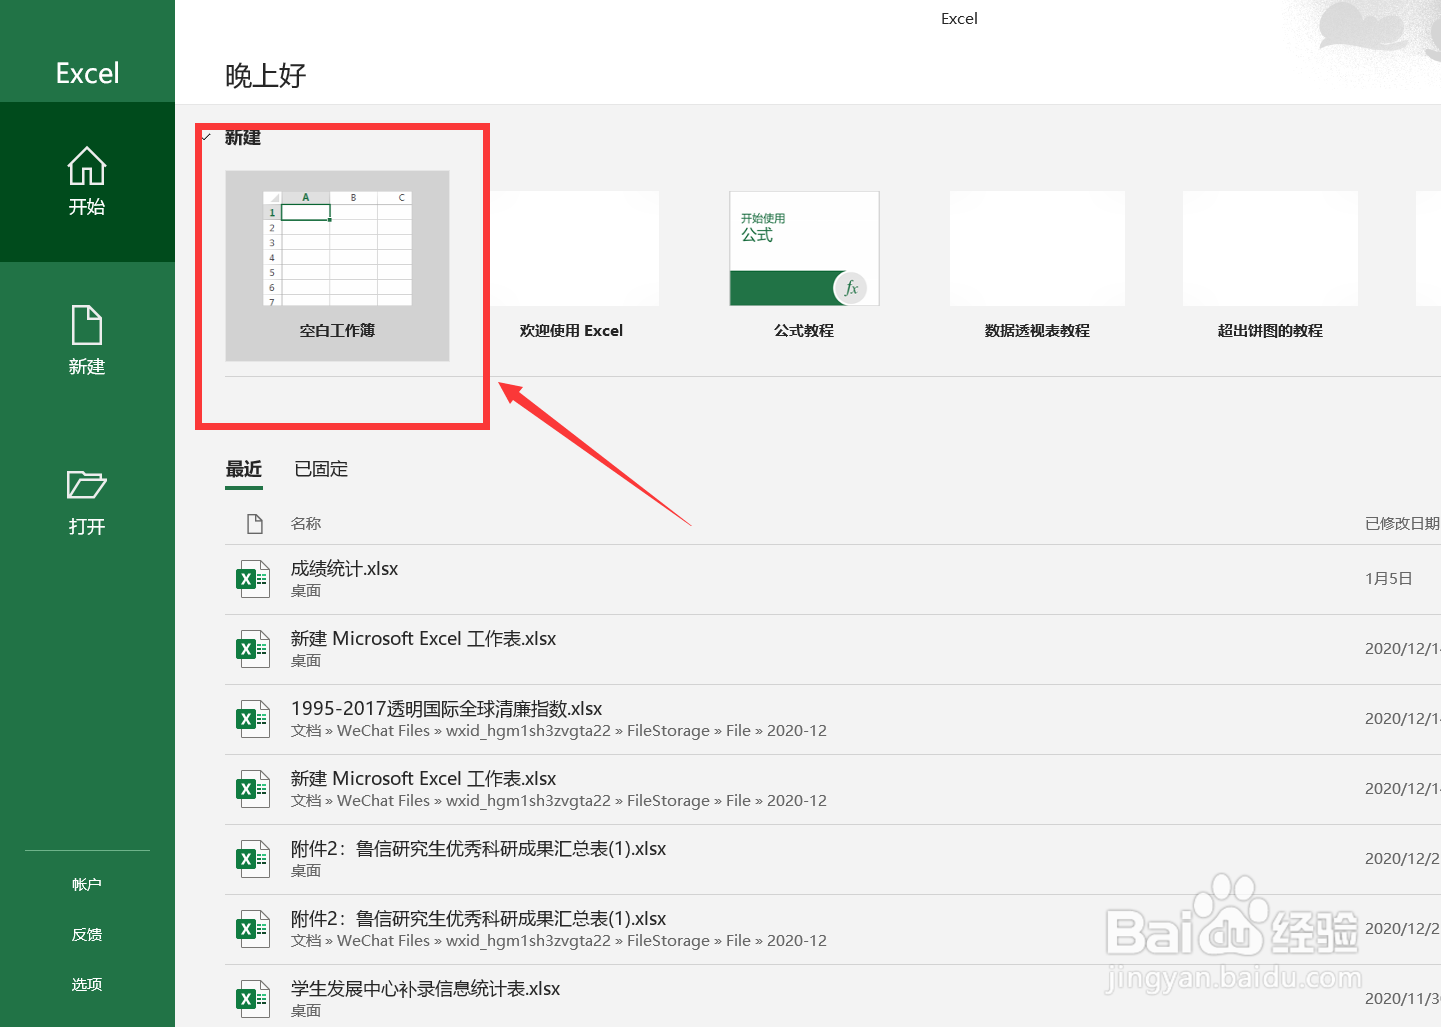
Task: Select the 最近 (Recent) tab
Action: (x=244, y=469)
